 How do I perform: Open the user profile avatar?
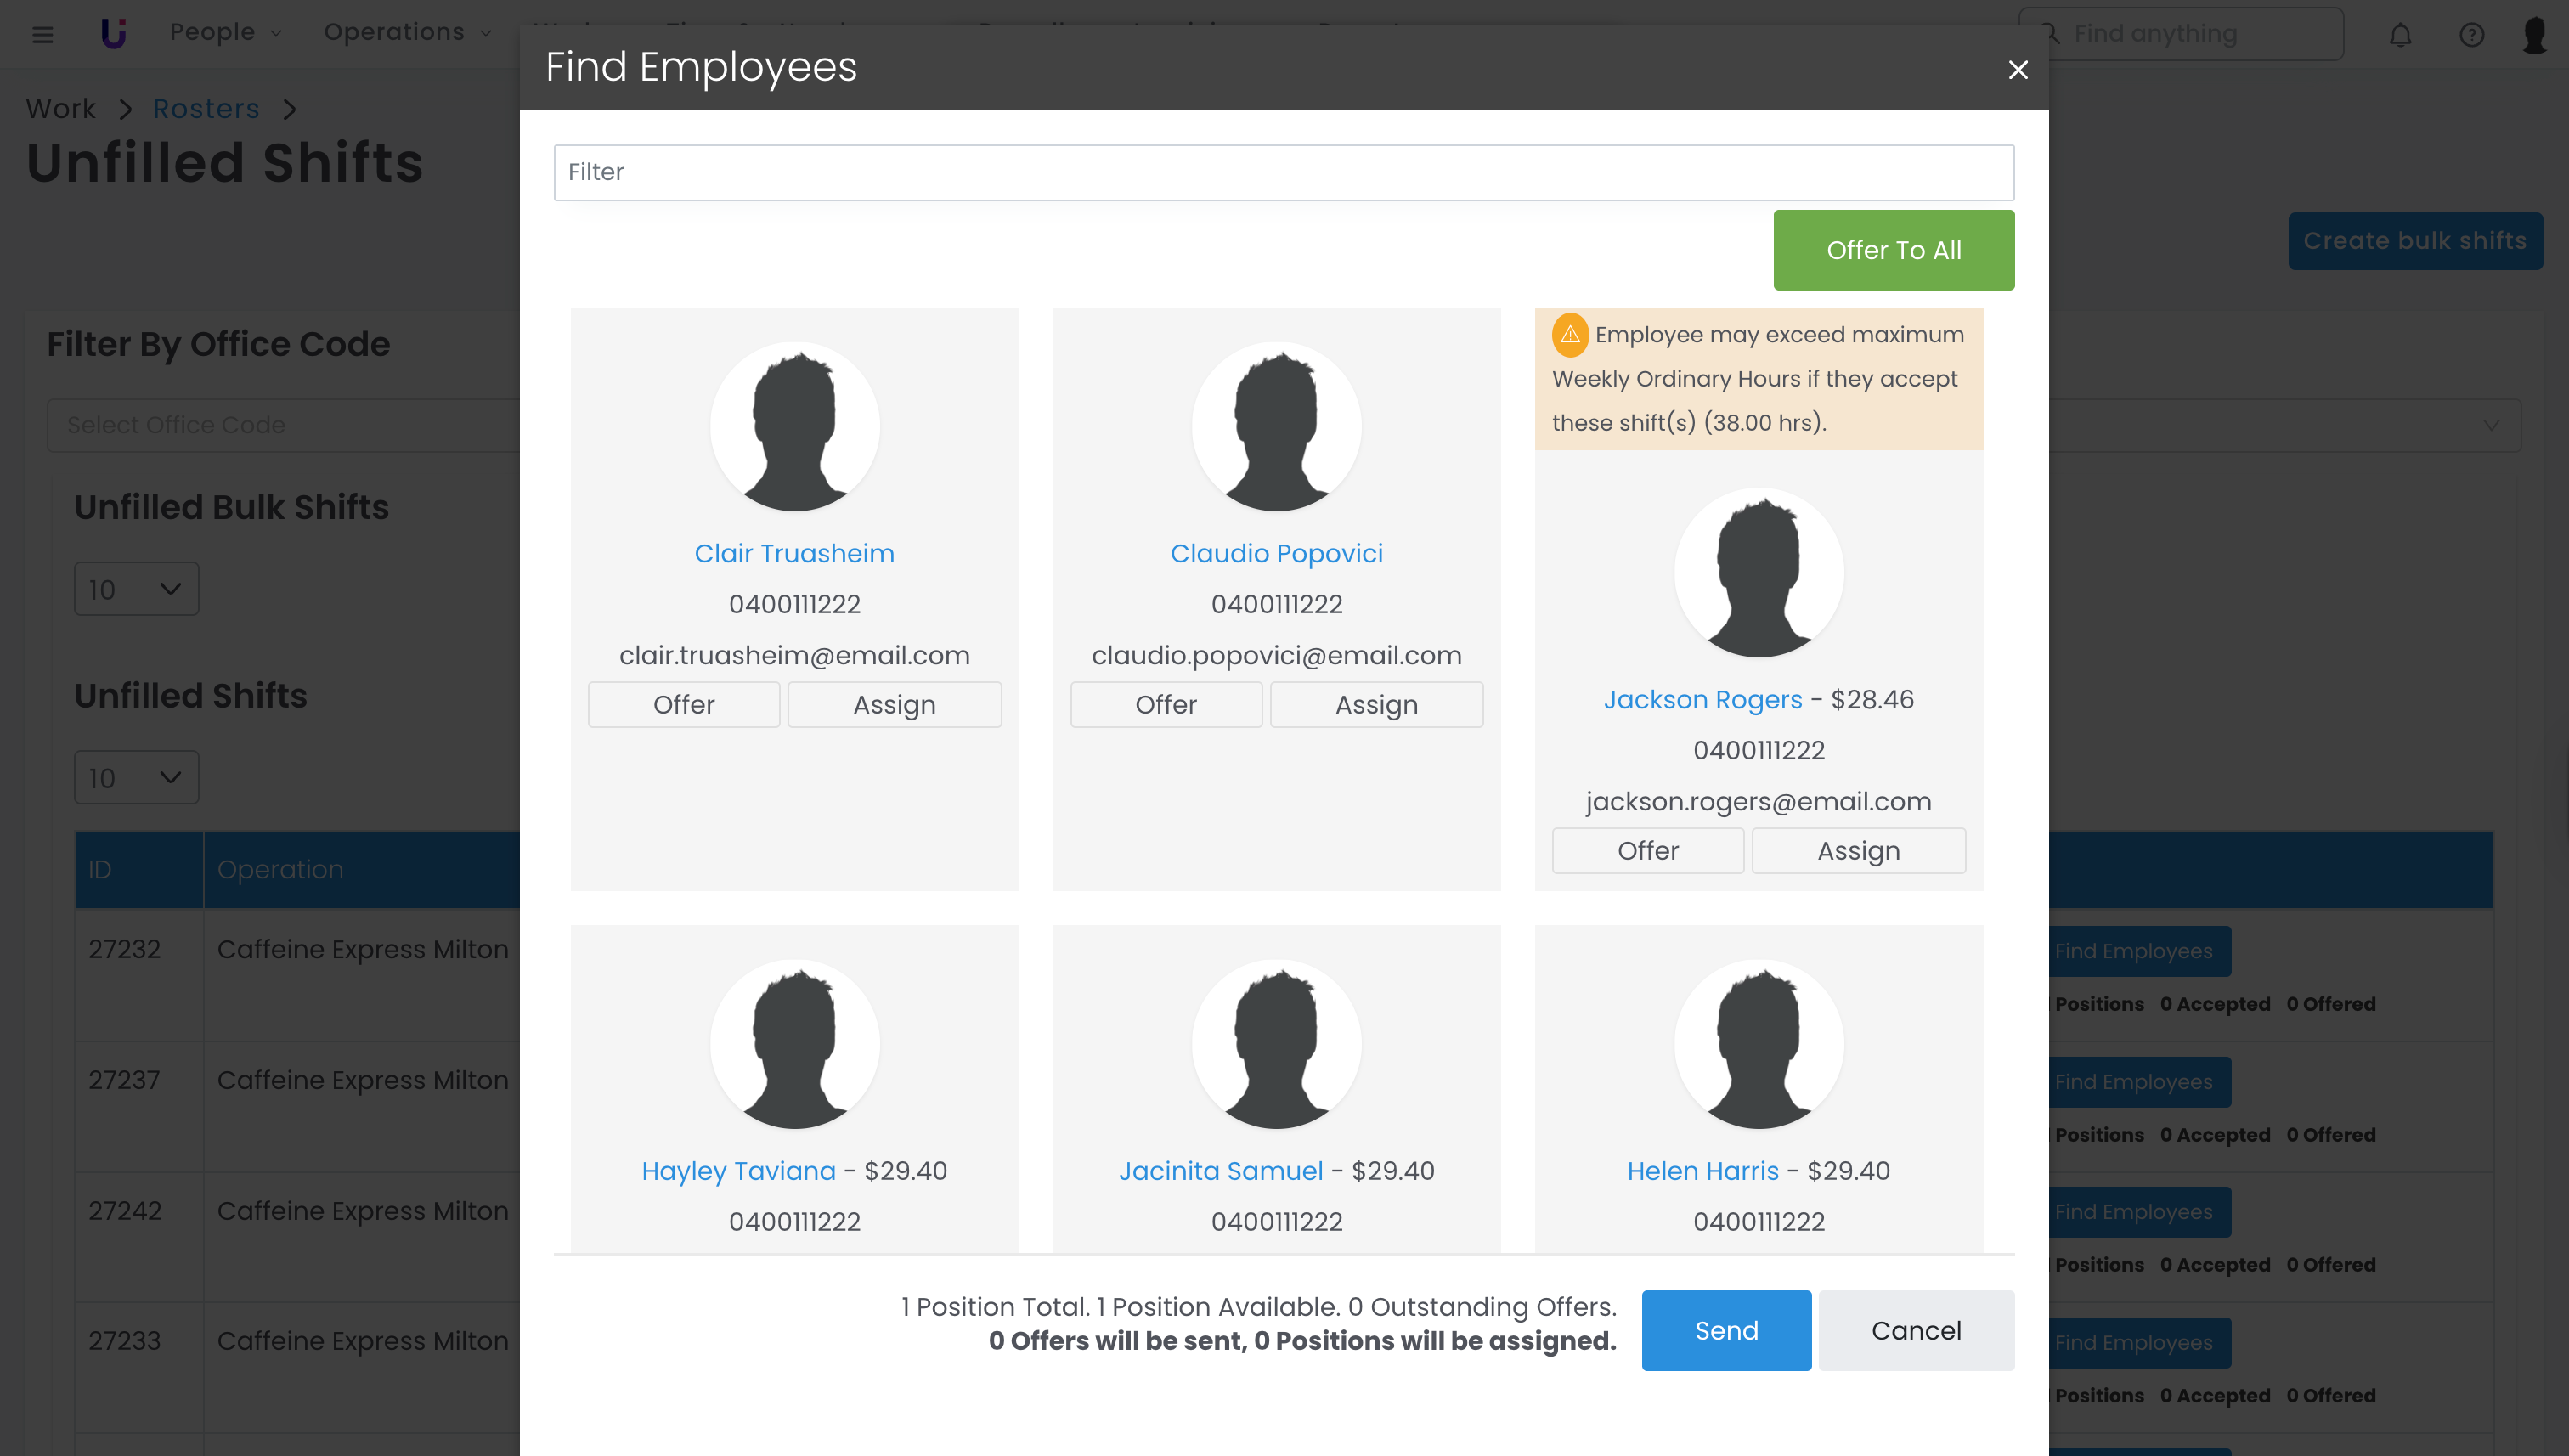pos(2535,35)
